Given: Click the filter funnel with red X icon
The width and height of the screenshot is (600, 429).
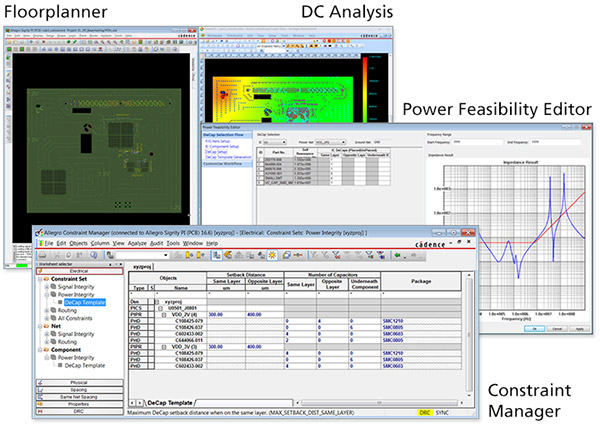Looking at the screenshot, I should 336,255.
